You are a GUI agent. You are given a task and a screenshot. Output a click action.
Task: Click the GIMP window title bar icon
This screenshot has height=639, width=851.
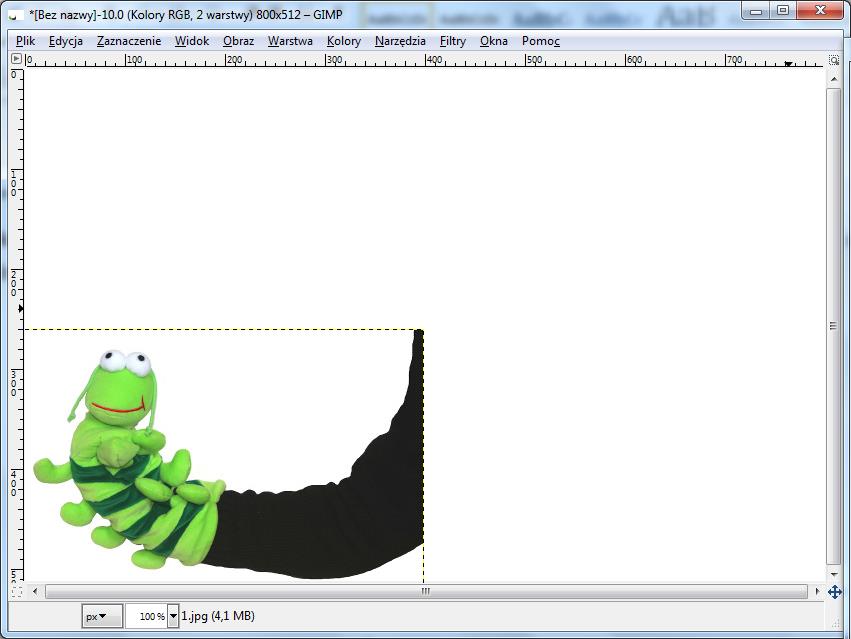click(14, 15)
